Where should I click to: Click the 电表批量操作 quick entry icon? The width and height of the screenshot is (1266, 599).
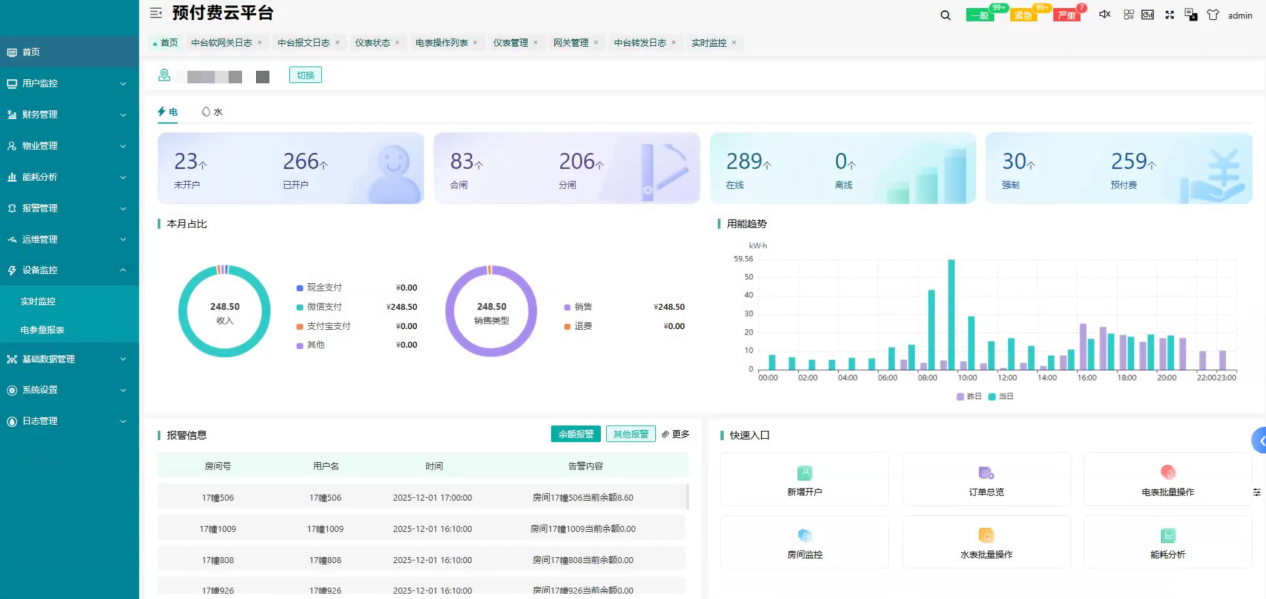tap(1167, 473)
